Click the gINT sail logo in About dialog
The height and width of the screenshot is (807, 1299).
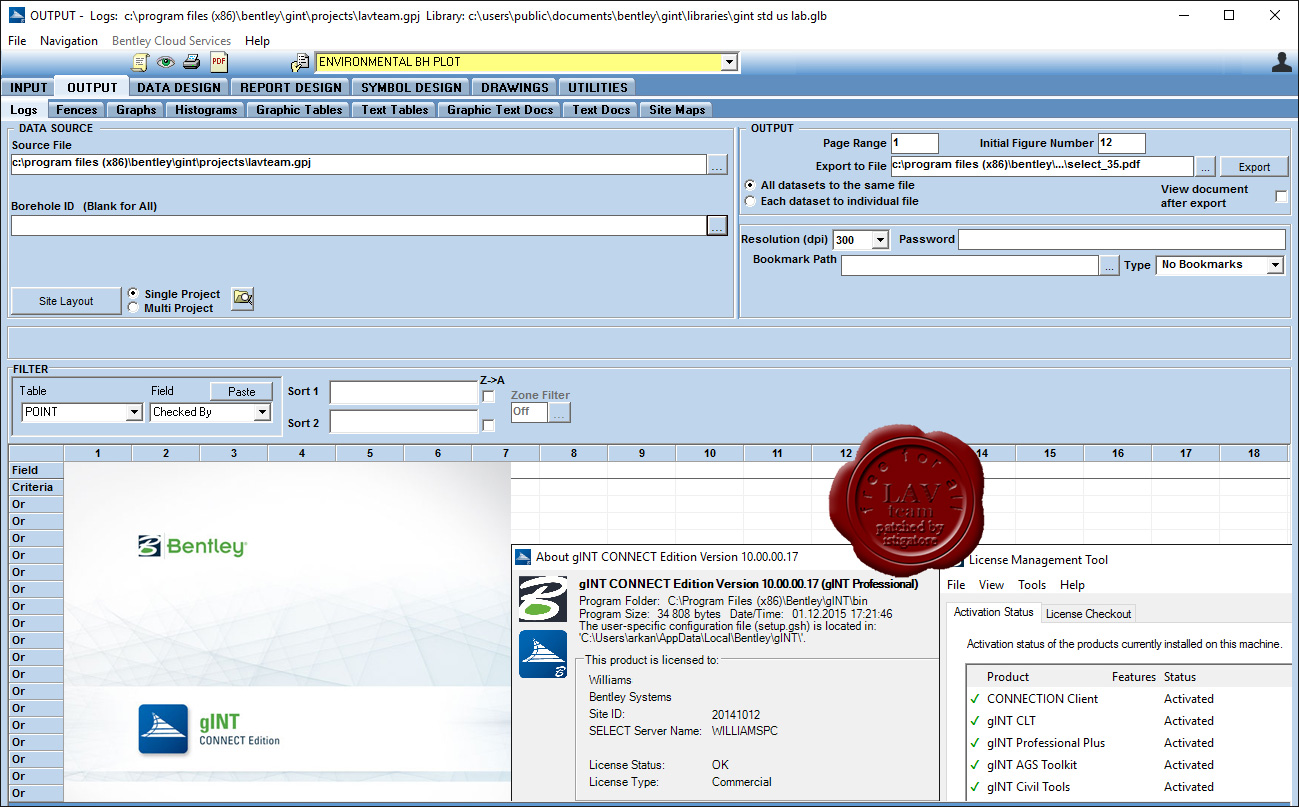[x=543, y=654]
